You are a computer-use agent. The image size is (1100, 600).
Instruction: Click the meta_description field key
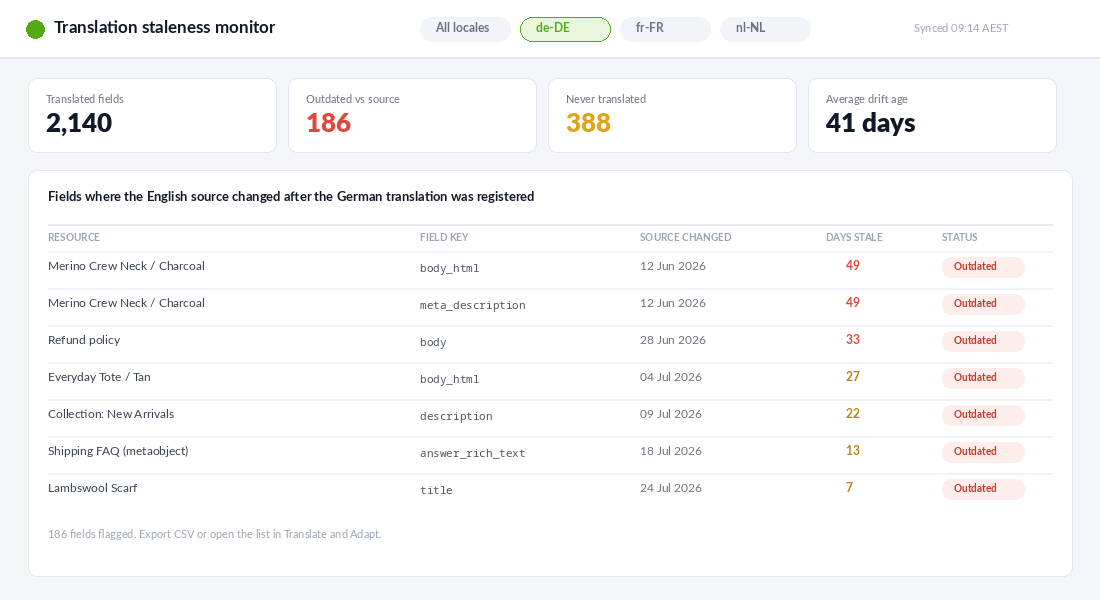(473, 305)
